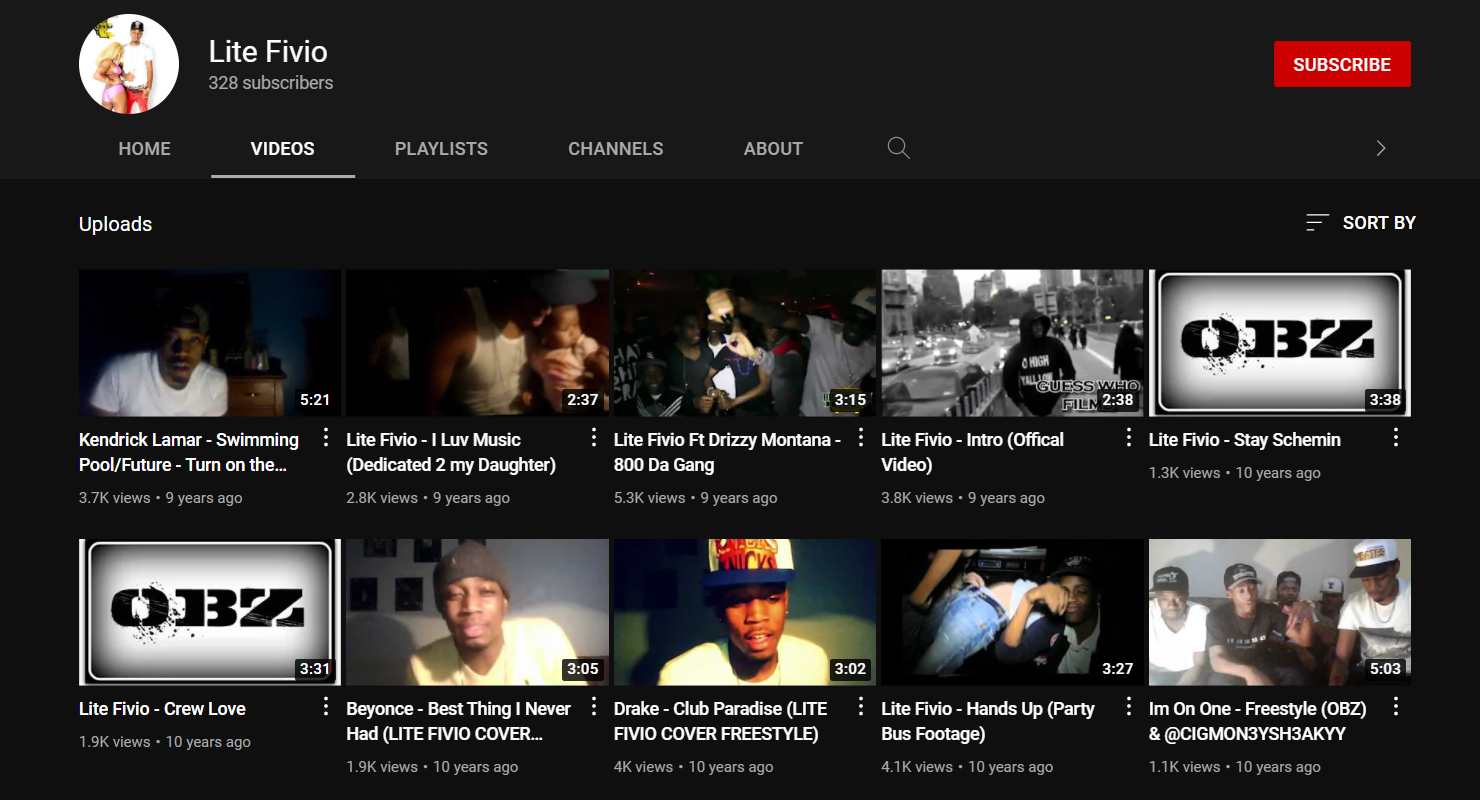
Task: Open options menu for Kendrick Lamar Swimming Pool video
Action: tap(326, 438)
